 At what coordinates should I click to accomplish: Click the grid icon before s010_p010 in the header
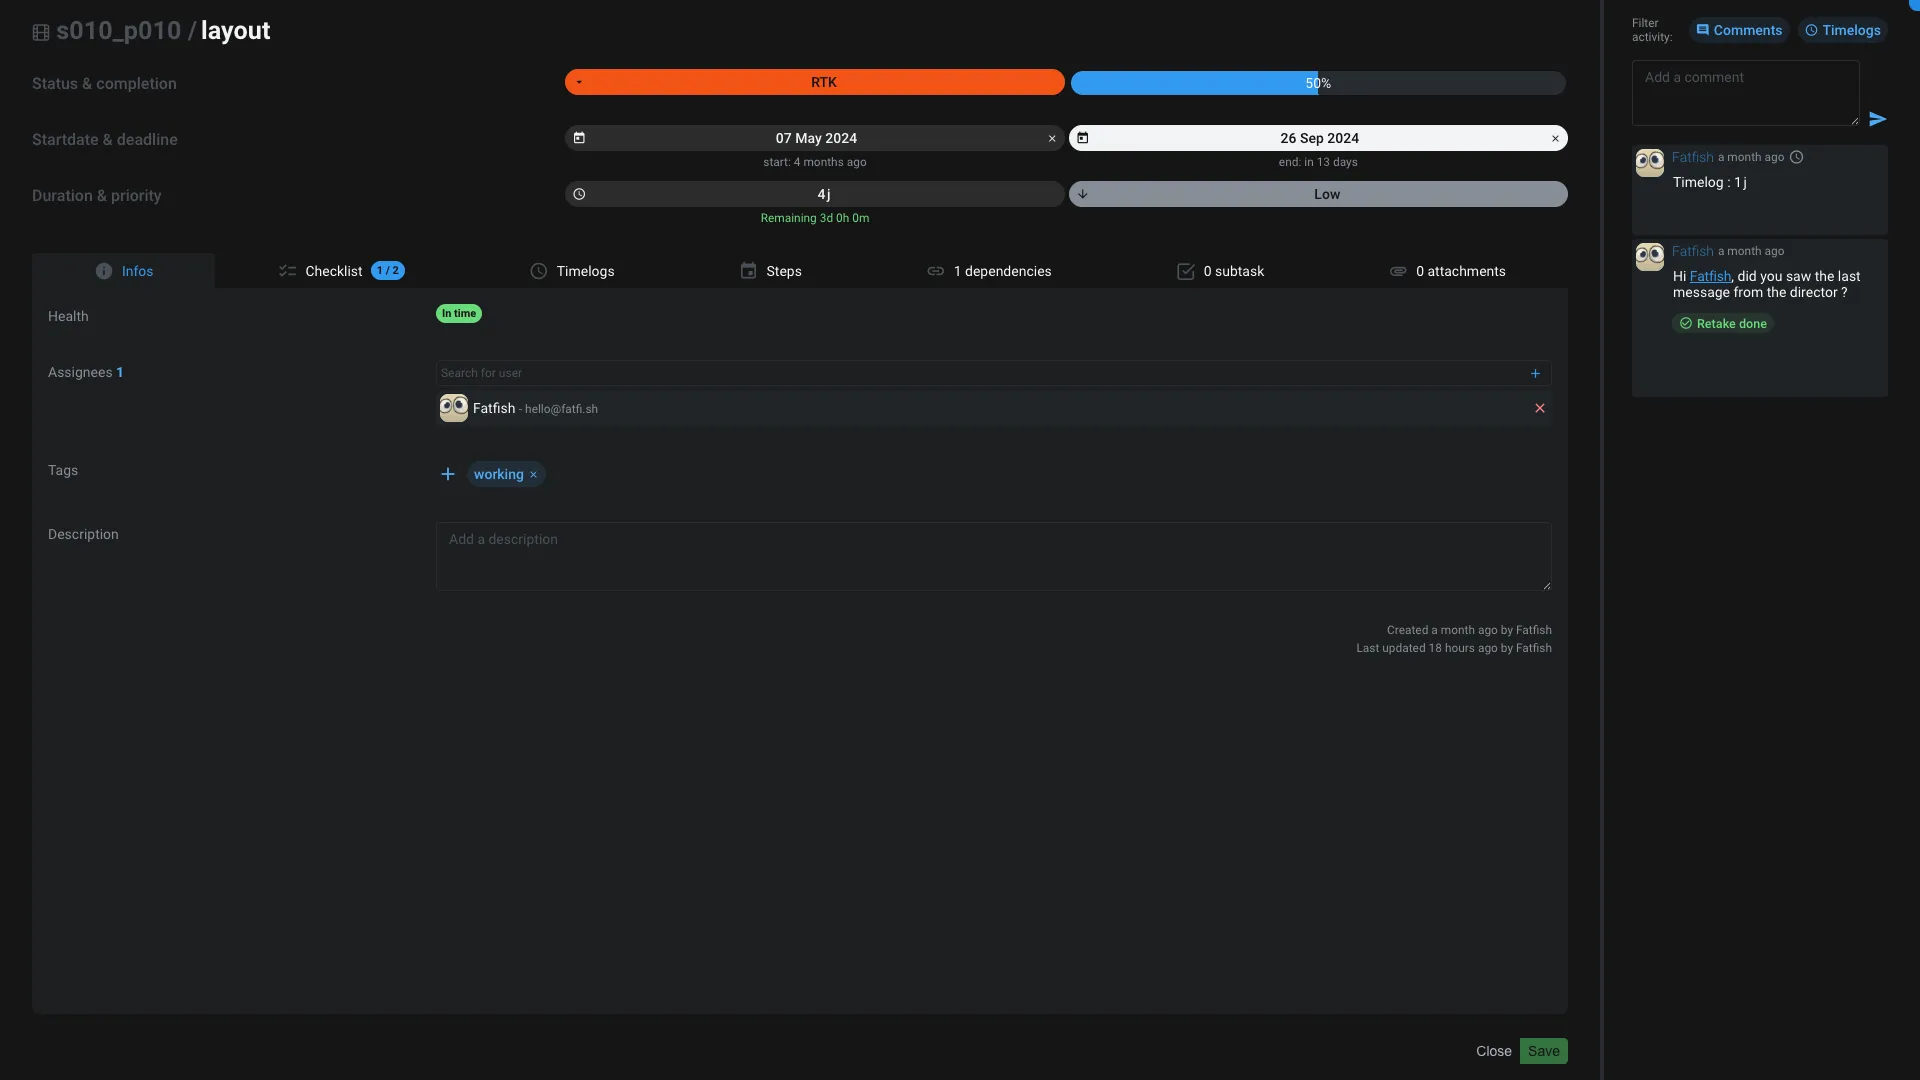point(41,31)
